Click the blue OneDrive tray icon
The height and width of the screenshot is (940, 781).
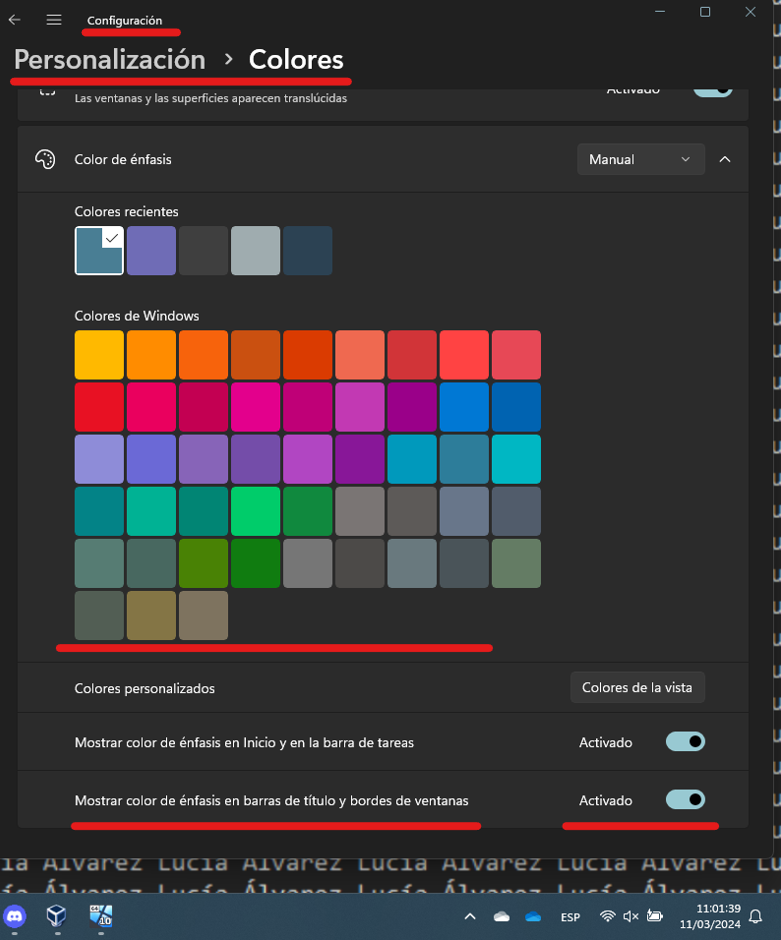pyautogui.click(x=533, y=916)
